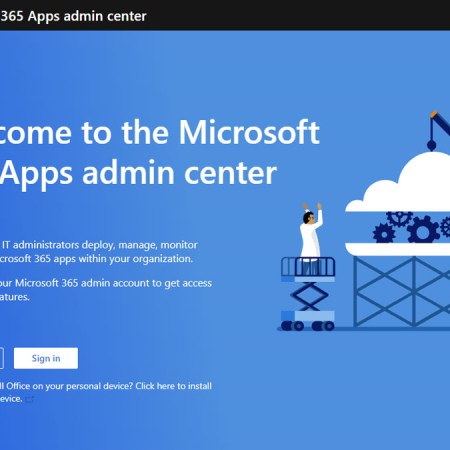450x450 pixels.
Task: Click the "Microsoft 365 admin account" paragraph
Action: point(106,290)
